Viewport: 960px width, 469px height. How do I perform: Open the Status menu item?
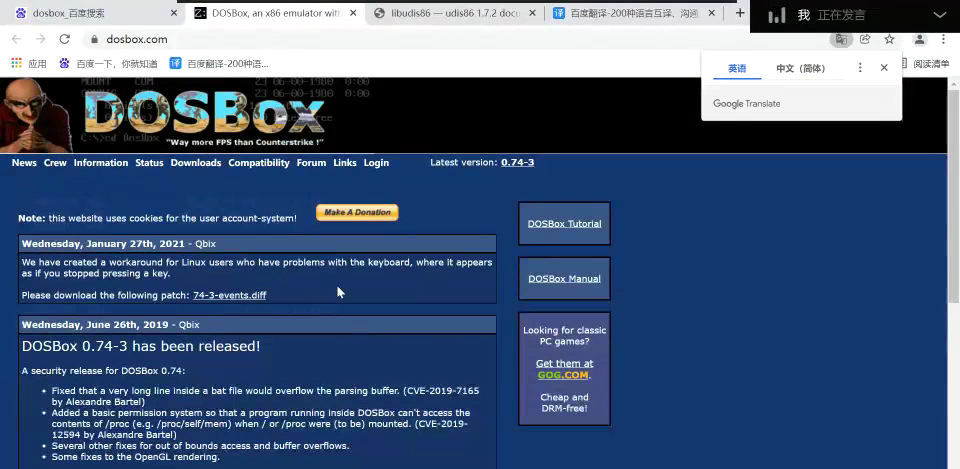149,163
